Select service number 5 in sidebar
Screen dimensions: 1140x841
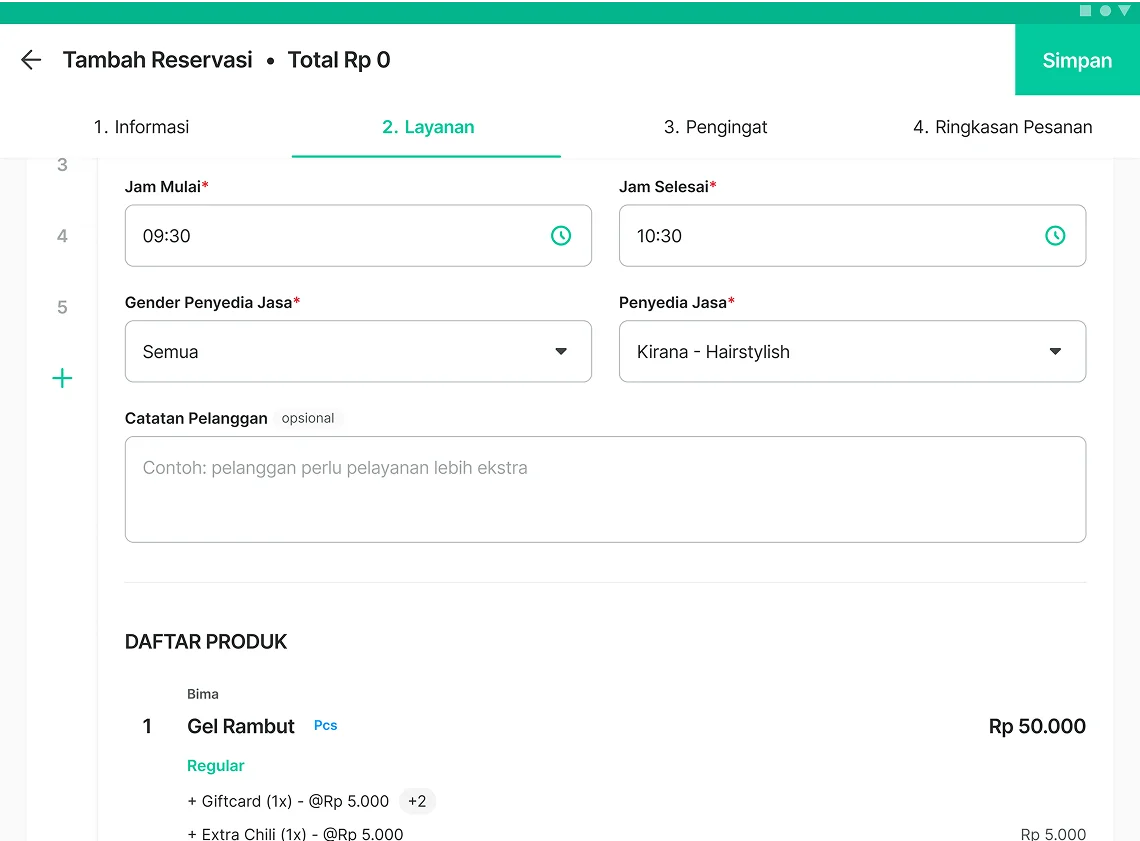[x=62, y=307]
